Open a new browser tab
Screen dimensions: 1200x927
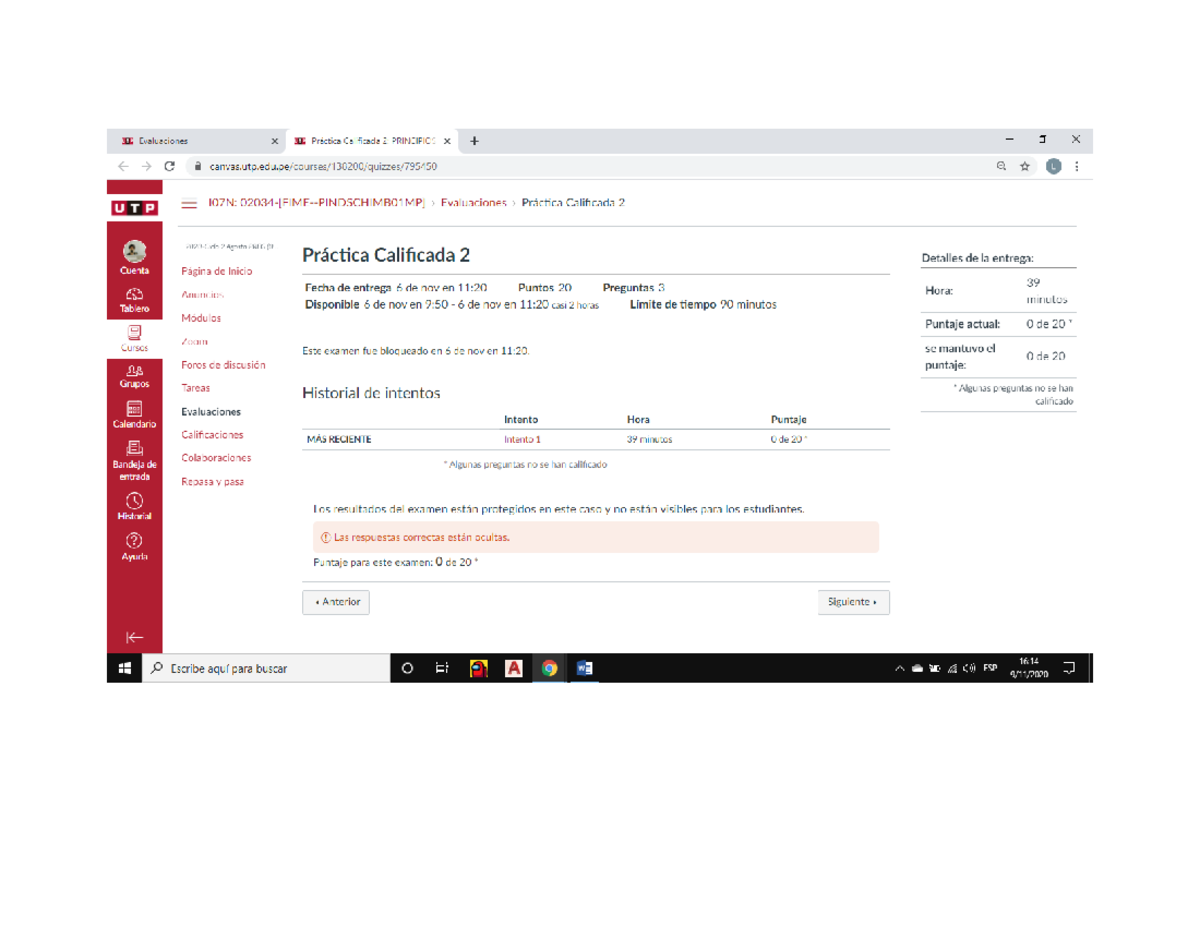(x=474, y=141)
